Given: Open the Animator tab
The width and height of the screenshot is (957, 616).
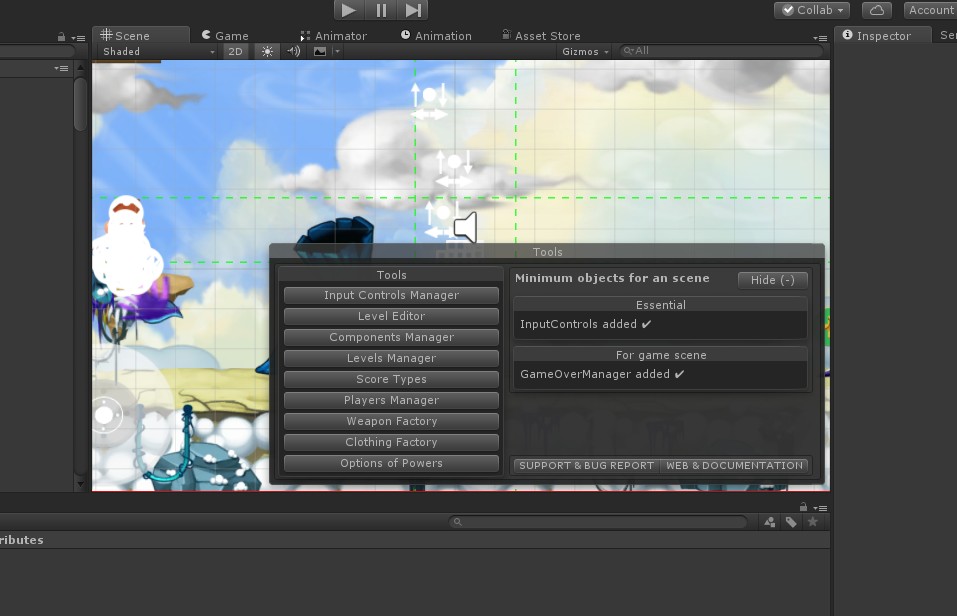Looking at the screenshot, I should (333, 35).
